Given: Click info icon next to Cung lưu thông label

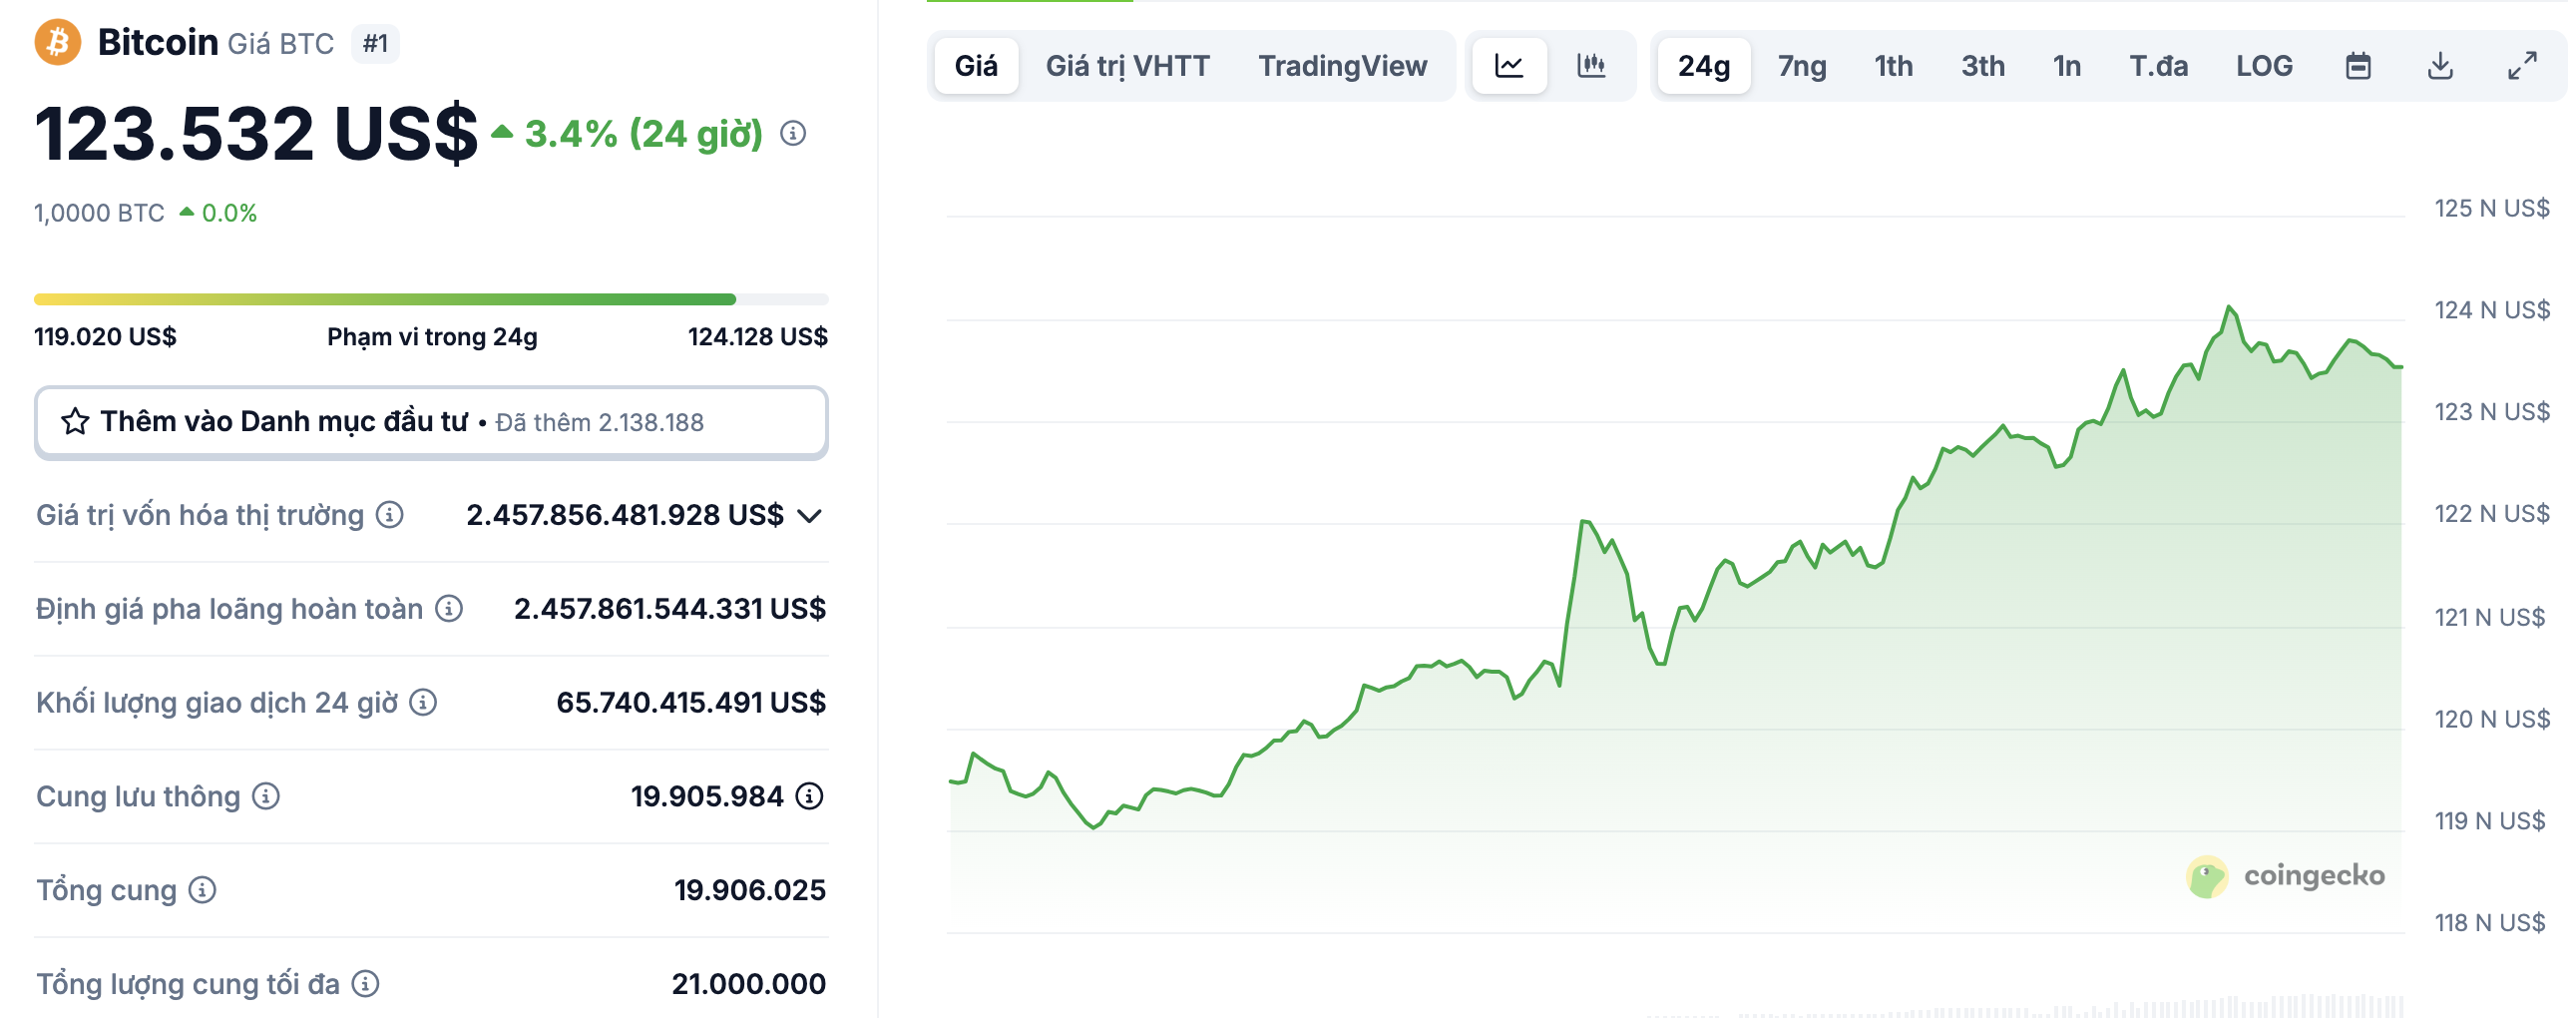Looking at the screenshot, I should [266, 796].
